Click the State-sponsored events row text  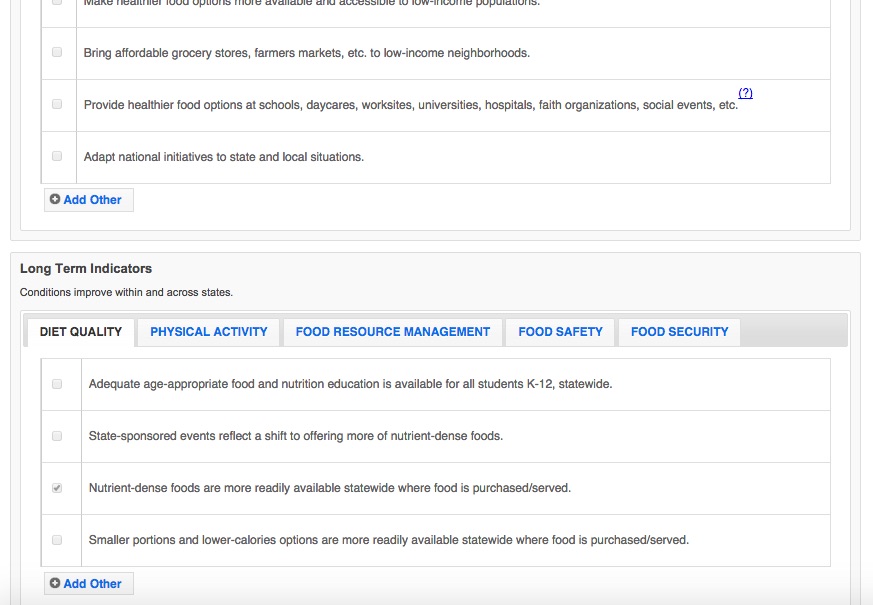coord(296,436)
